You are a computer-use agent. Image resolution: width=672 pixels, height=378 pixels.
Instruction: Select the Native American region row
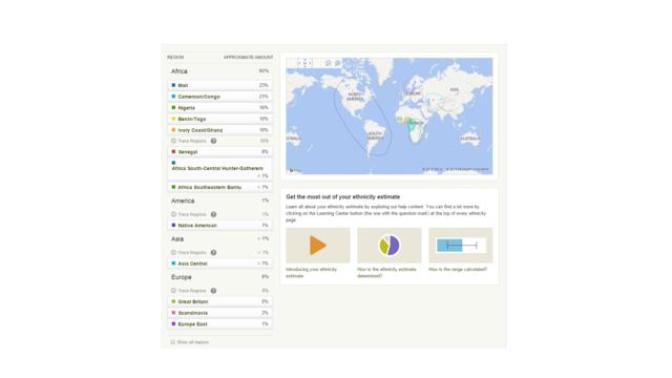coord(220,225)
